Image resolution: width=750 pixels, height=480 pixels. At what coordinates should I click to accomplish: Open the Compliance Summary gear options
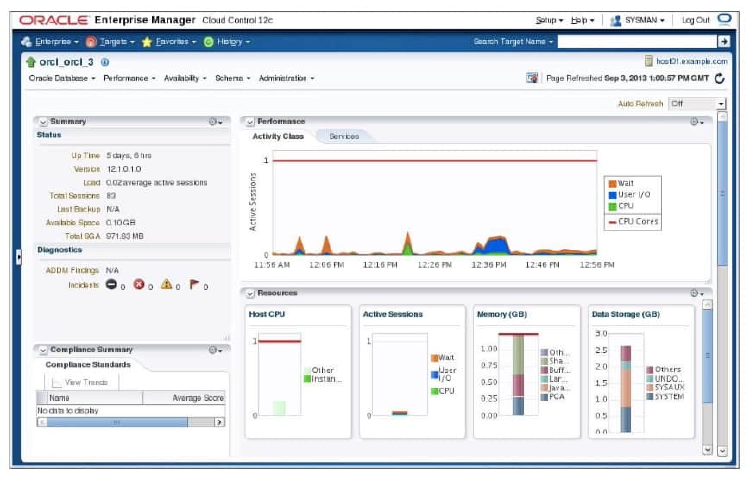pyautogui.click(x=216, y=350)
